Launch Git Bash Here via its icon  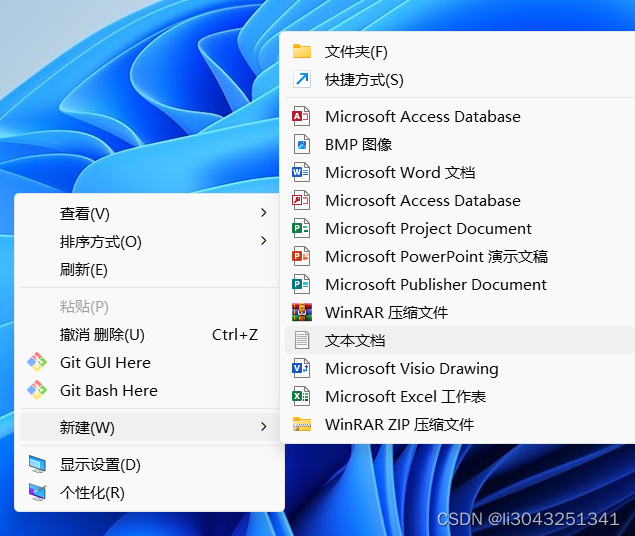[x=37, y=390]
